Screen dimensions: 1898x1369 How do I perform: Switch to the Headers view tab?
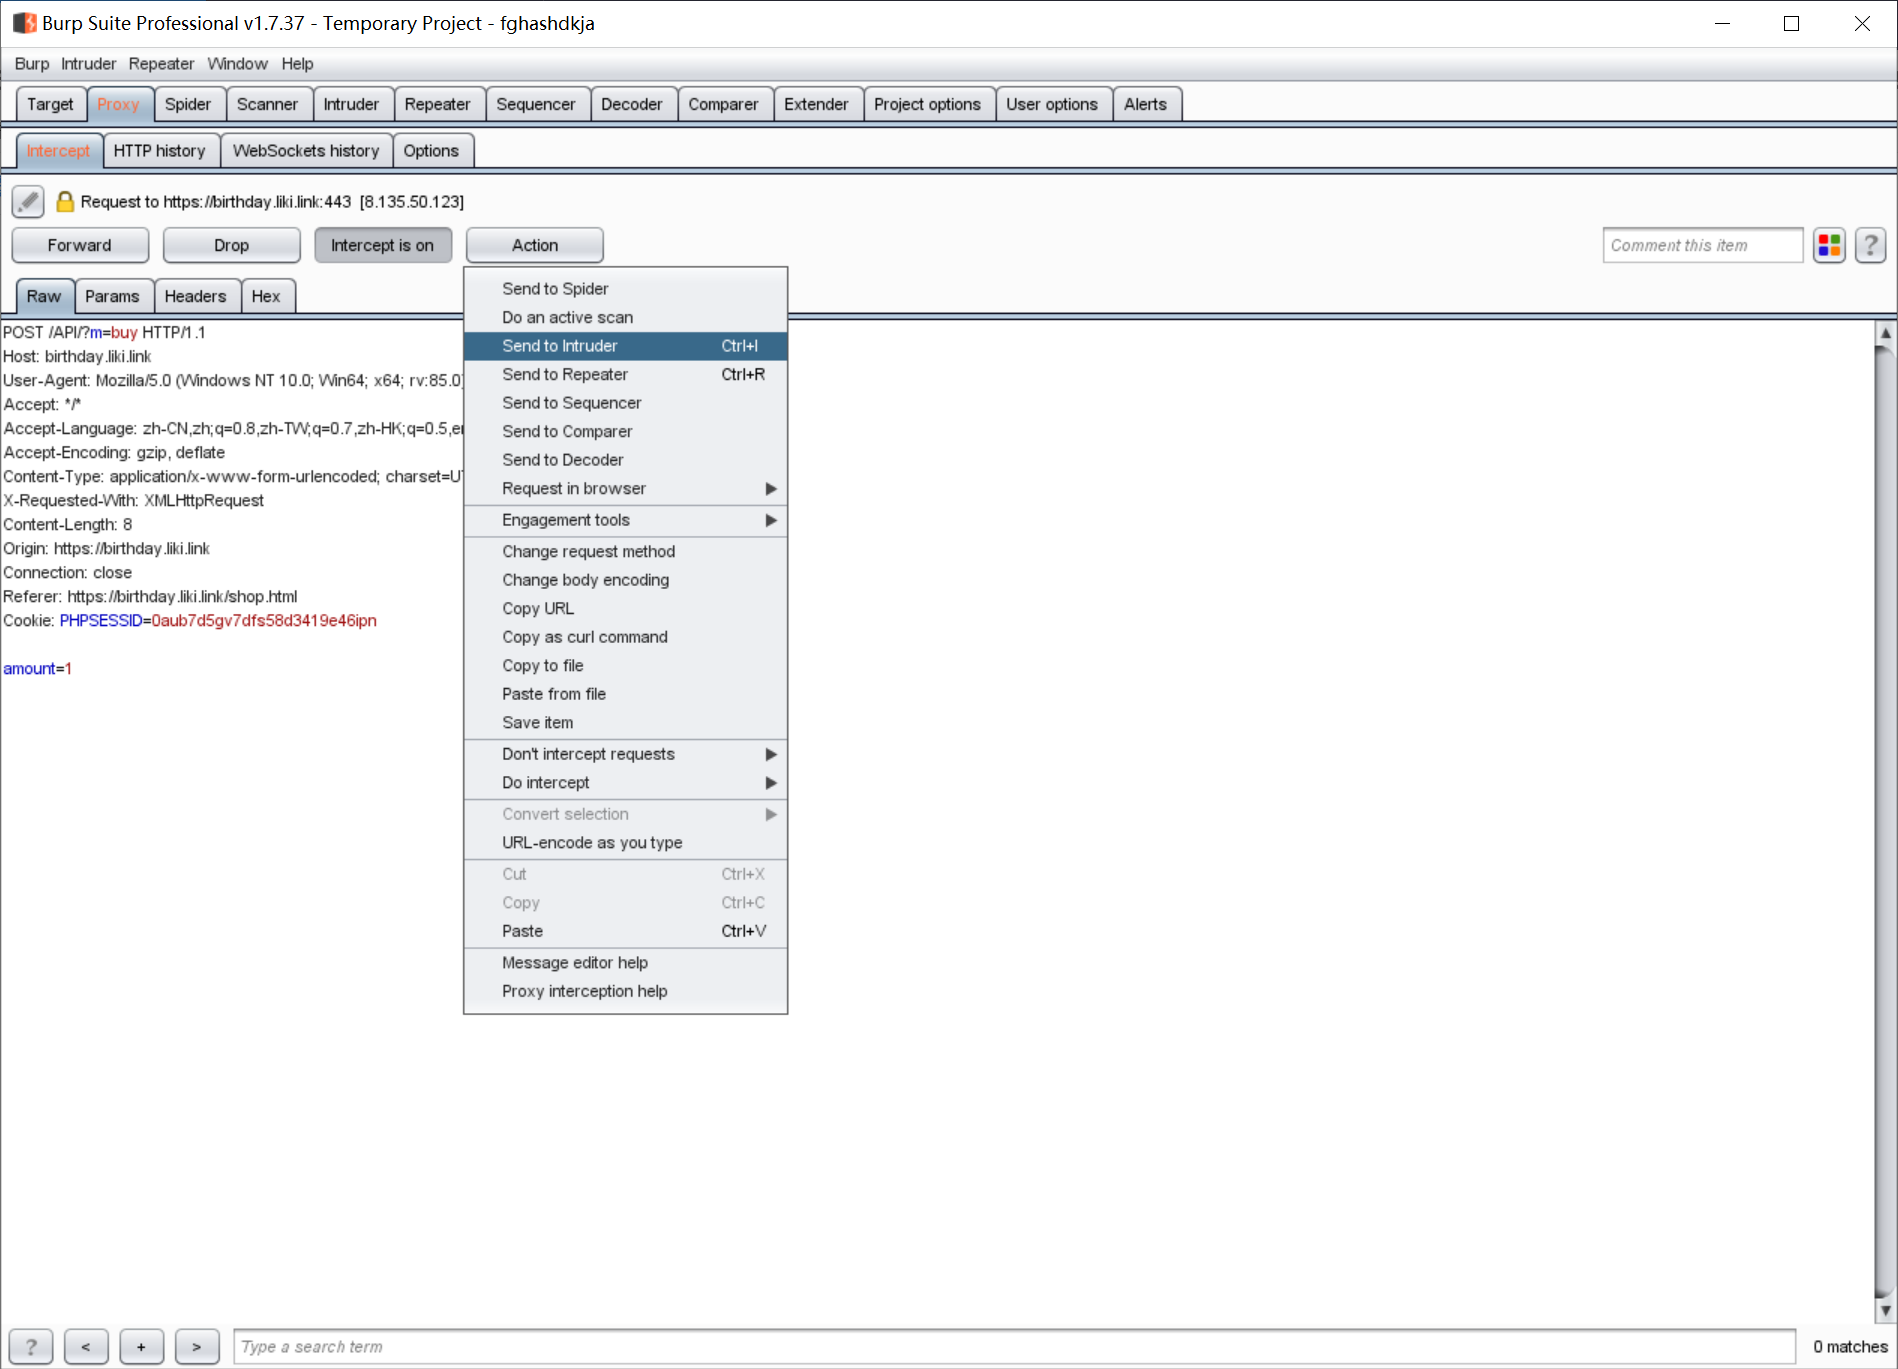tap(195, 296)
